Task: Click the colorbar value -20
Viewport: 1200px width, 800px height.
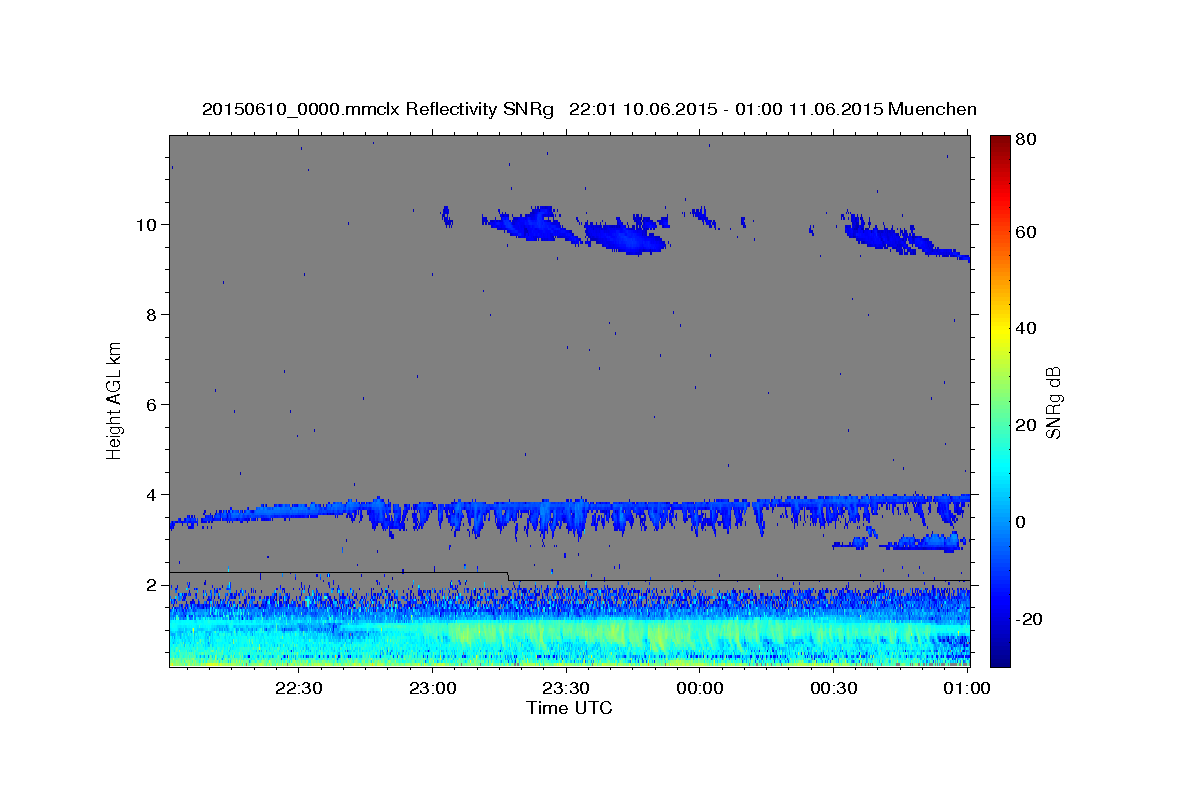Action: [x=1028, y=619]
